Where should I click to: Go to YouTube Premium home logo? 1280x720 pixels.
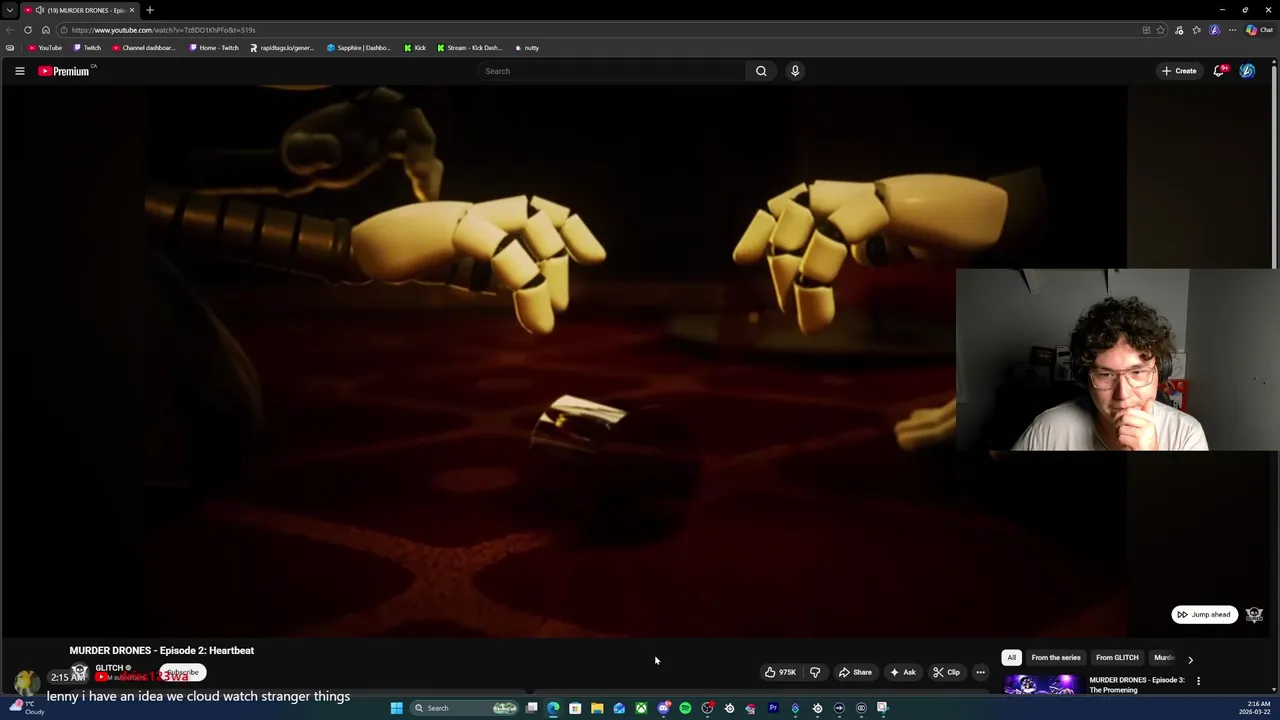(x=66, y=71)
